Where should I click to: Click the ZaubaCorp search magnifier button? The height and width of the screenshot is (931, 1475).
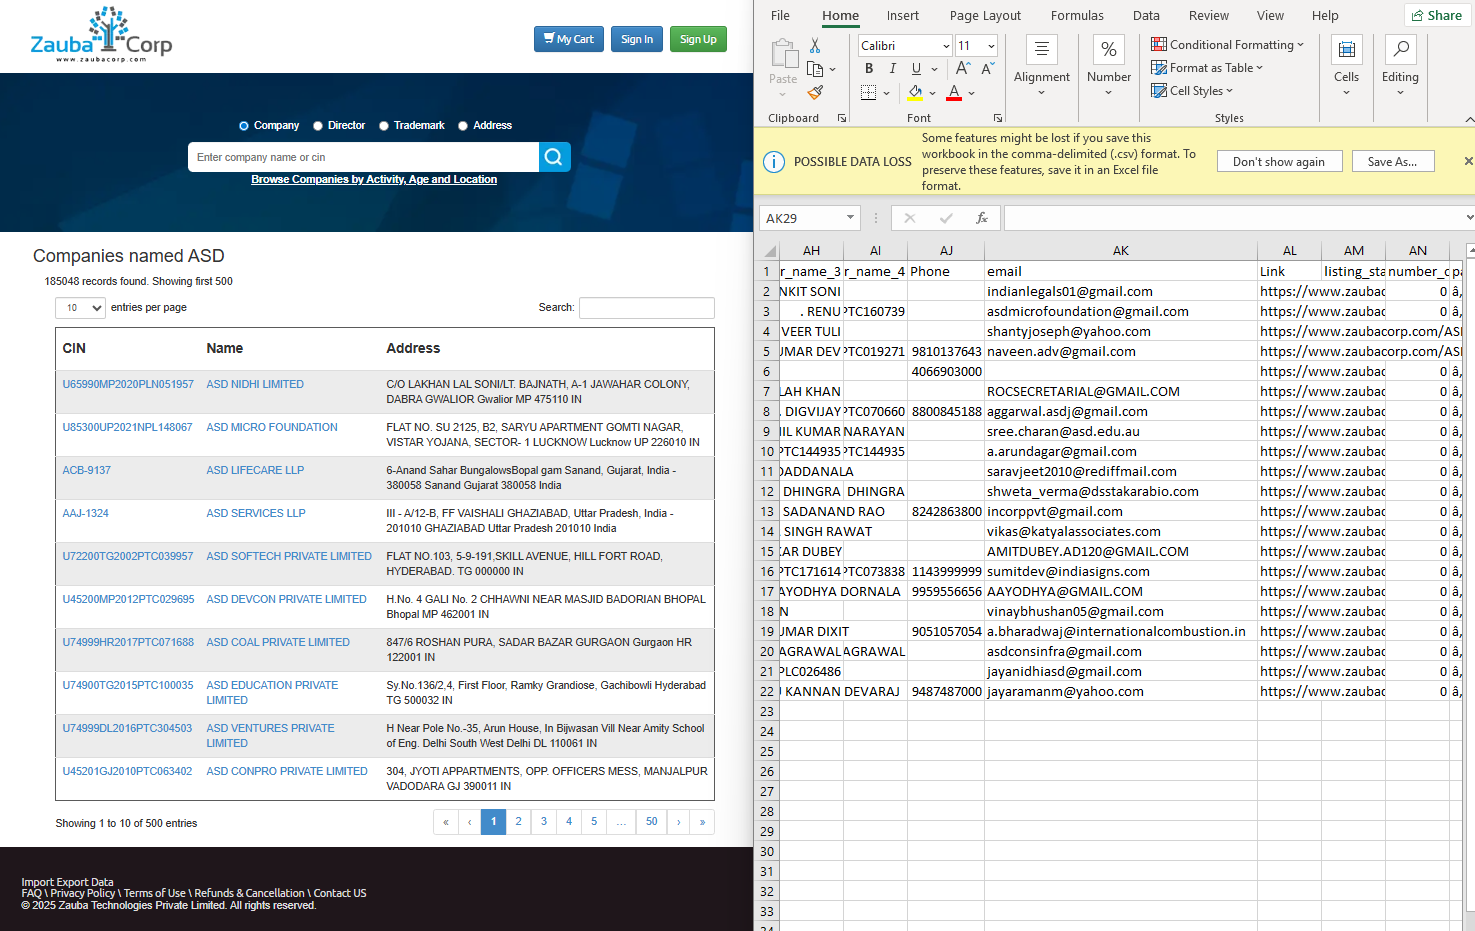555,157
